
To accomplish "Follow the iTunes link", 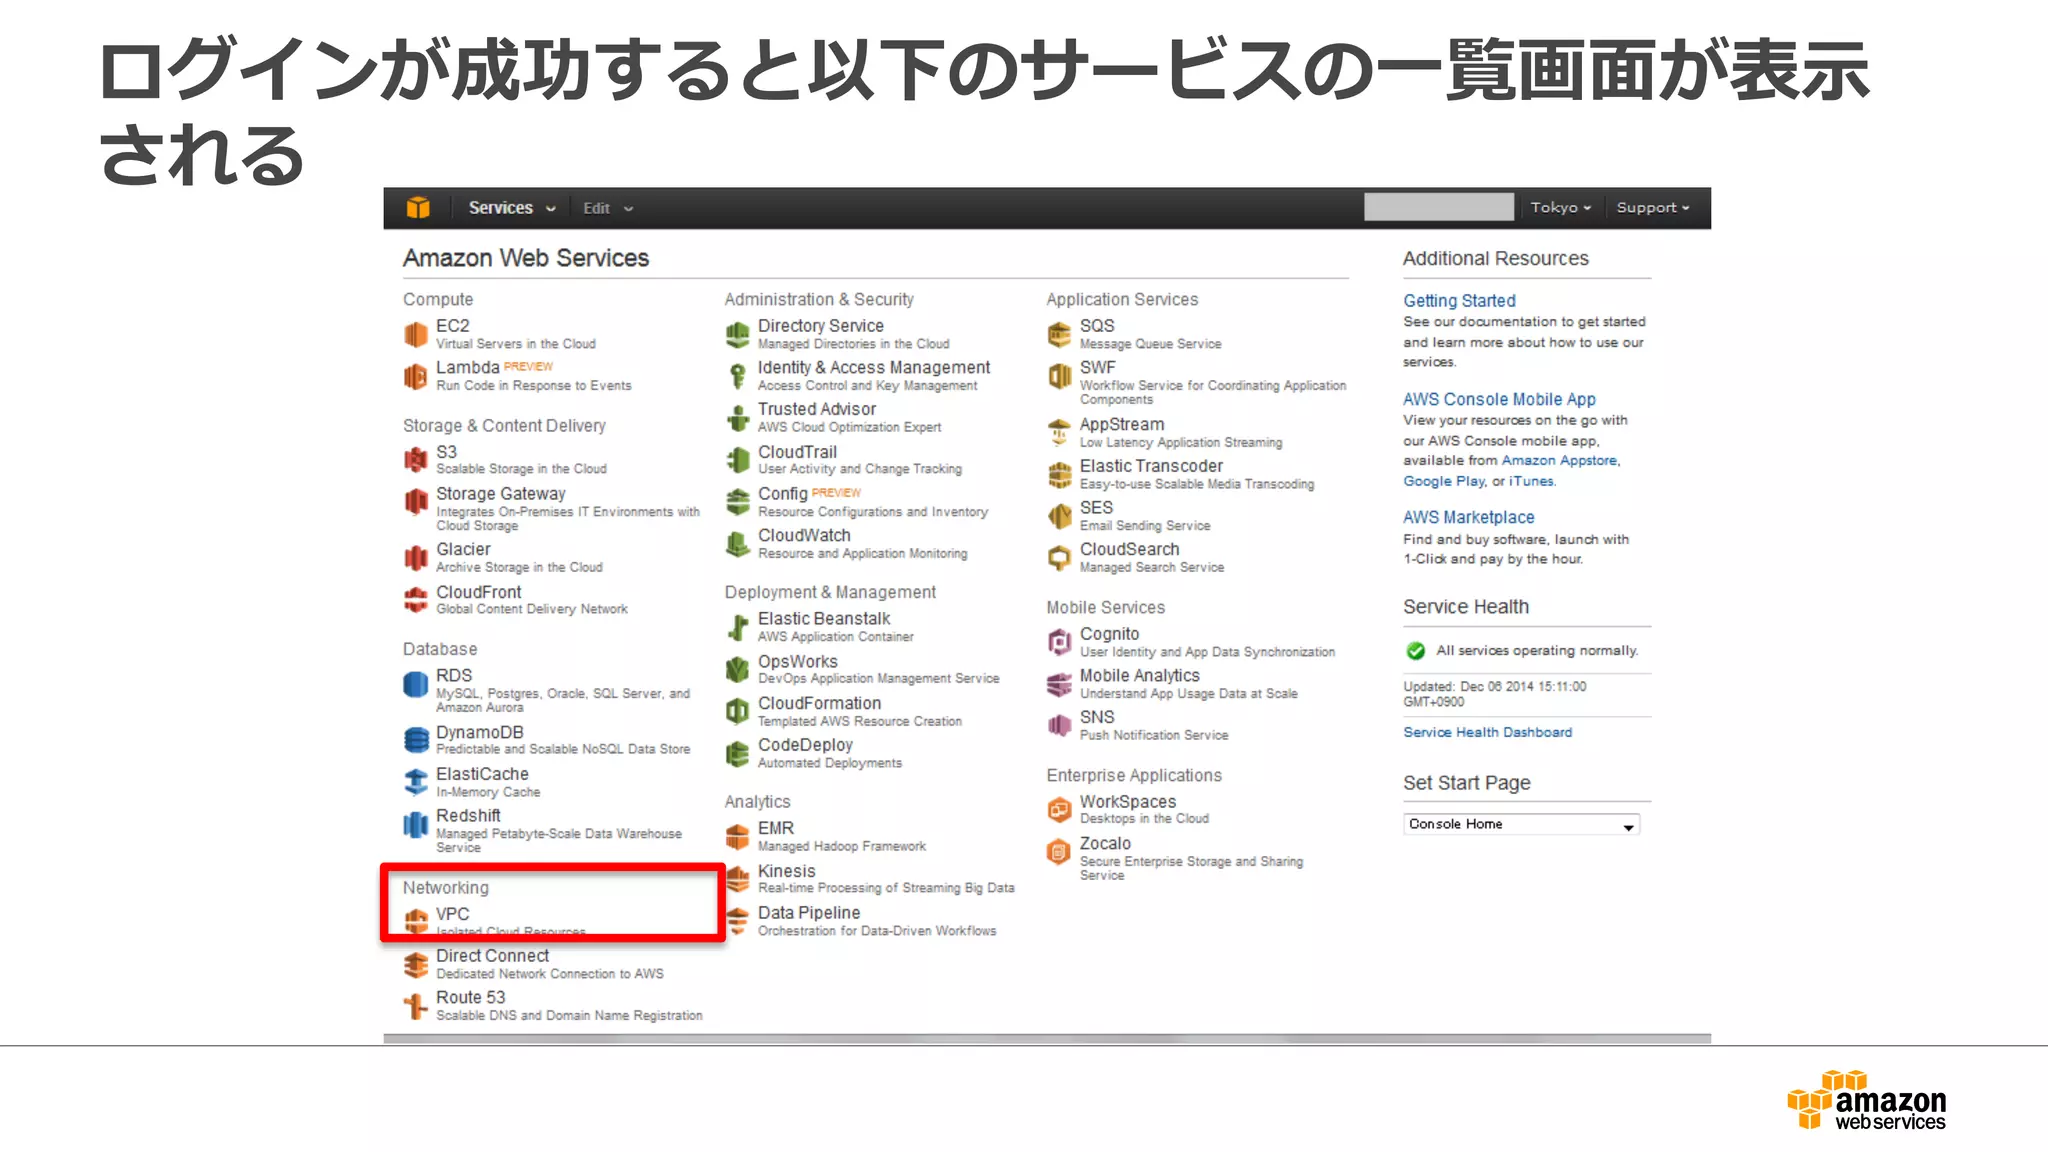I will pyautogui.click(x=1531, y=481).
